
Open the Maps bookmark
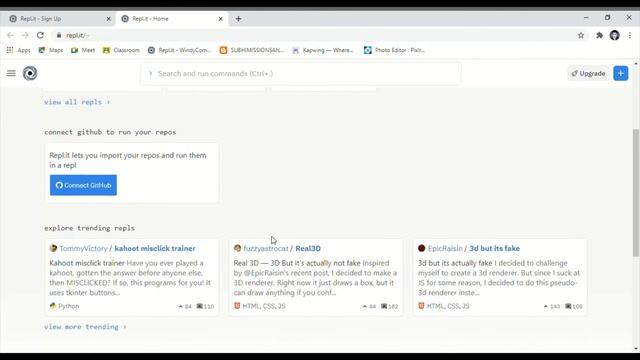[x=51, y=50]
